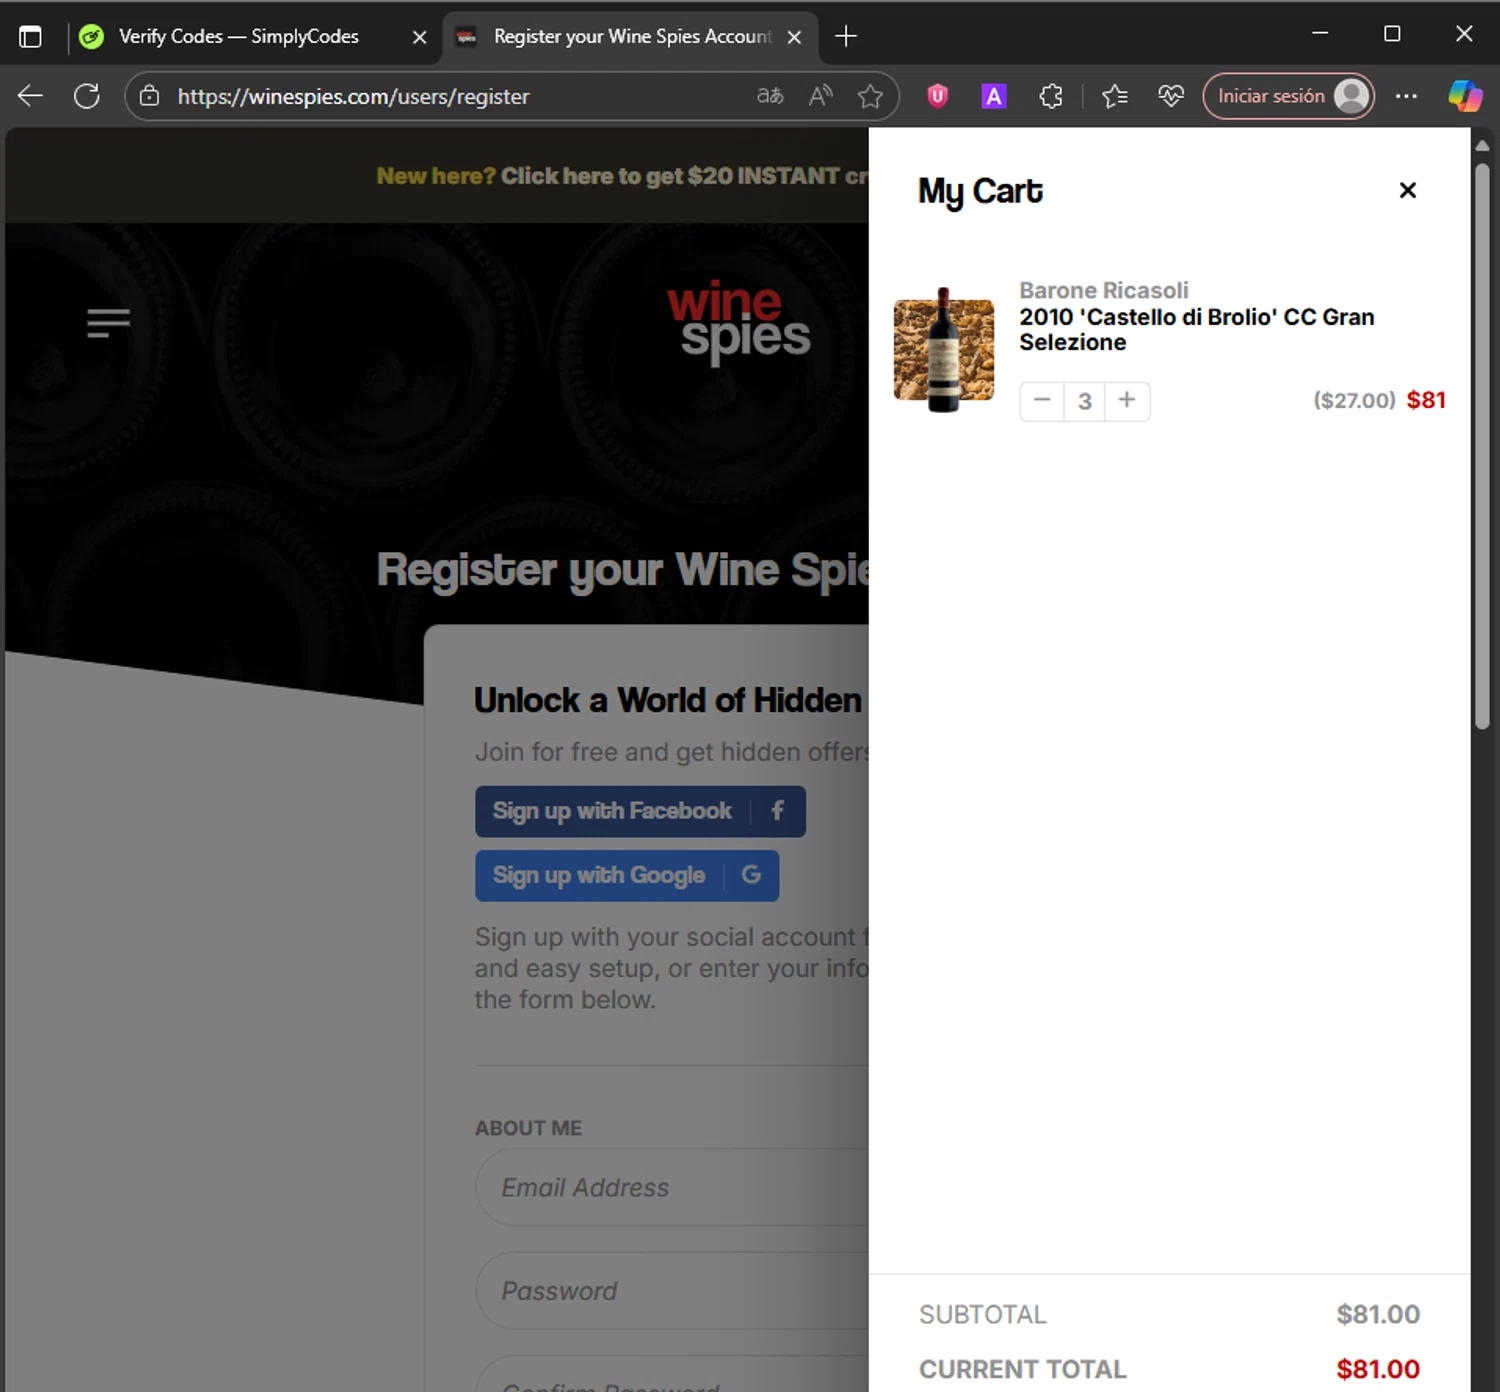This screenshot has width=1500, height=1392.
Task: Reload the current page
Action: point(87,96)
